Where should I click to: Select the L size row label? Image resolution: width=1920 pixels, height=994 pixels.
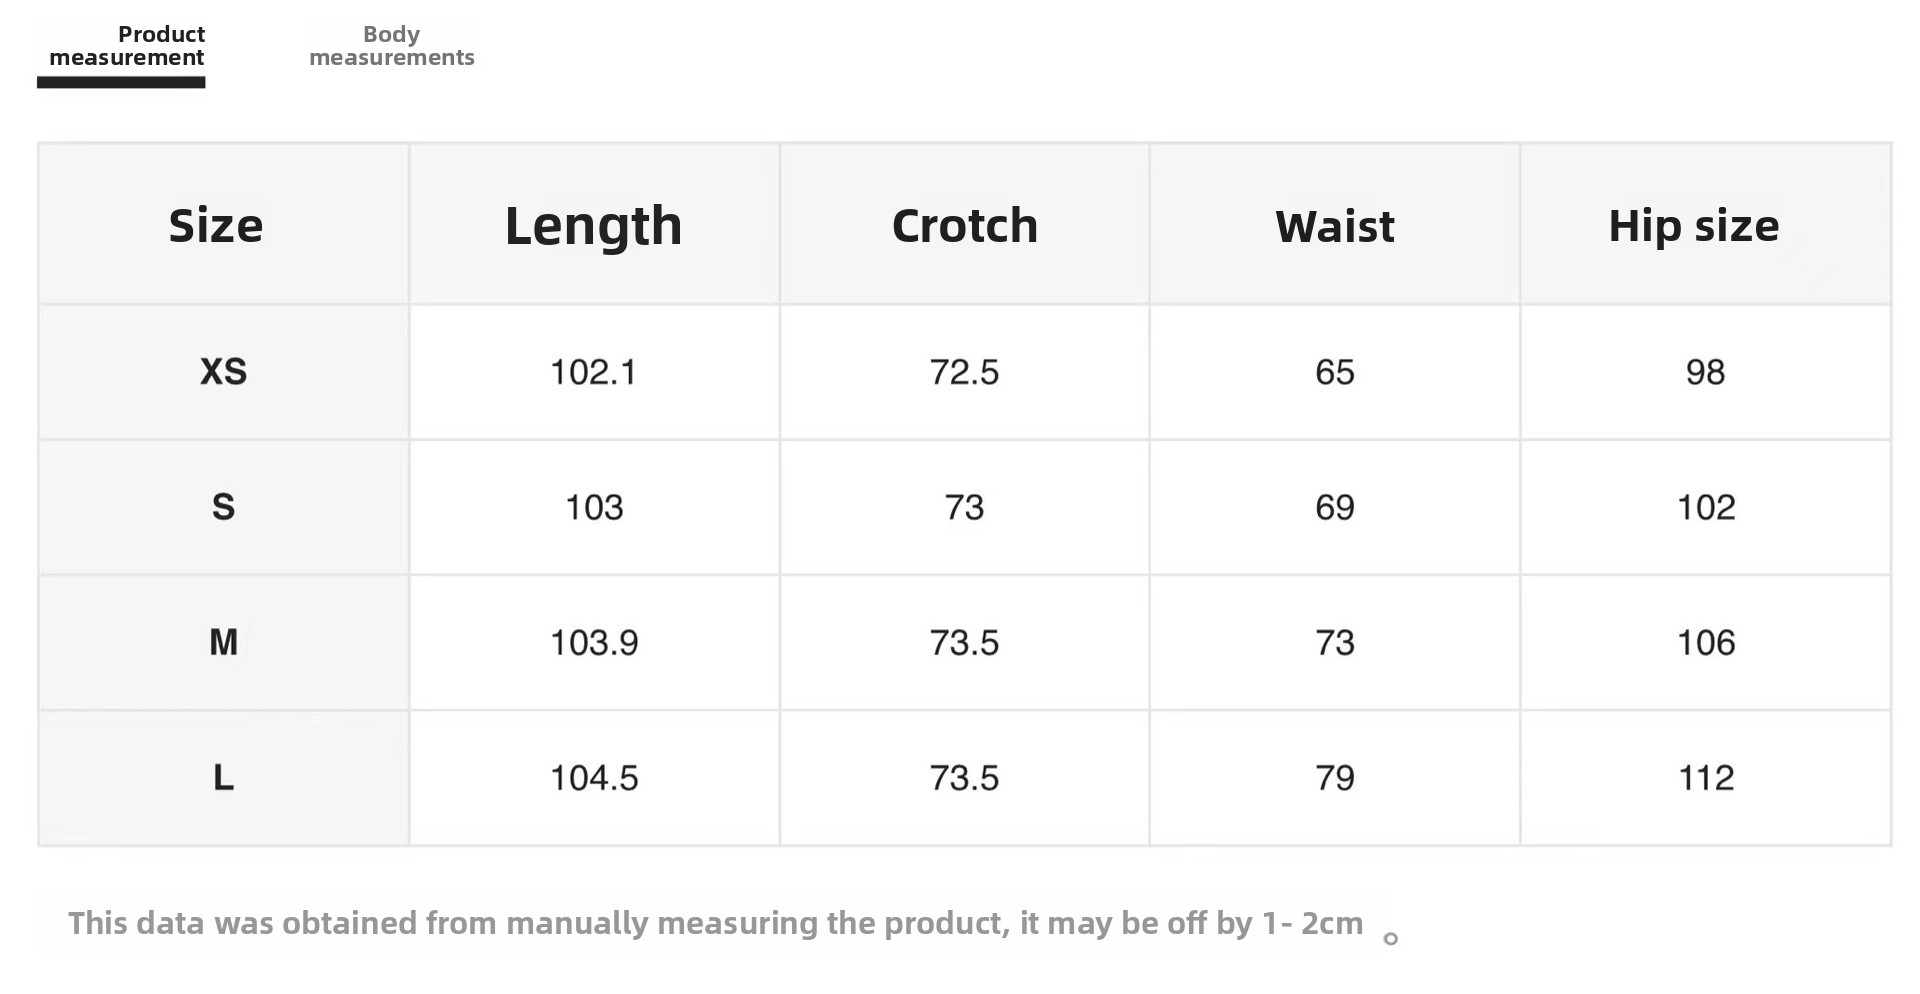coord(223,778)
